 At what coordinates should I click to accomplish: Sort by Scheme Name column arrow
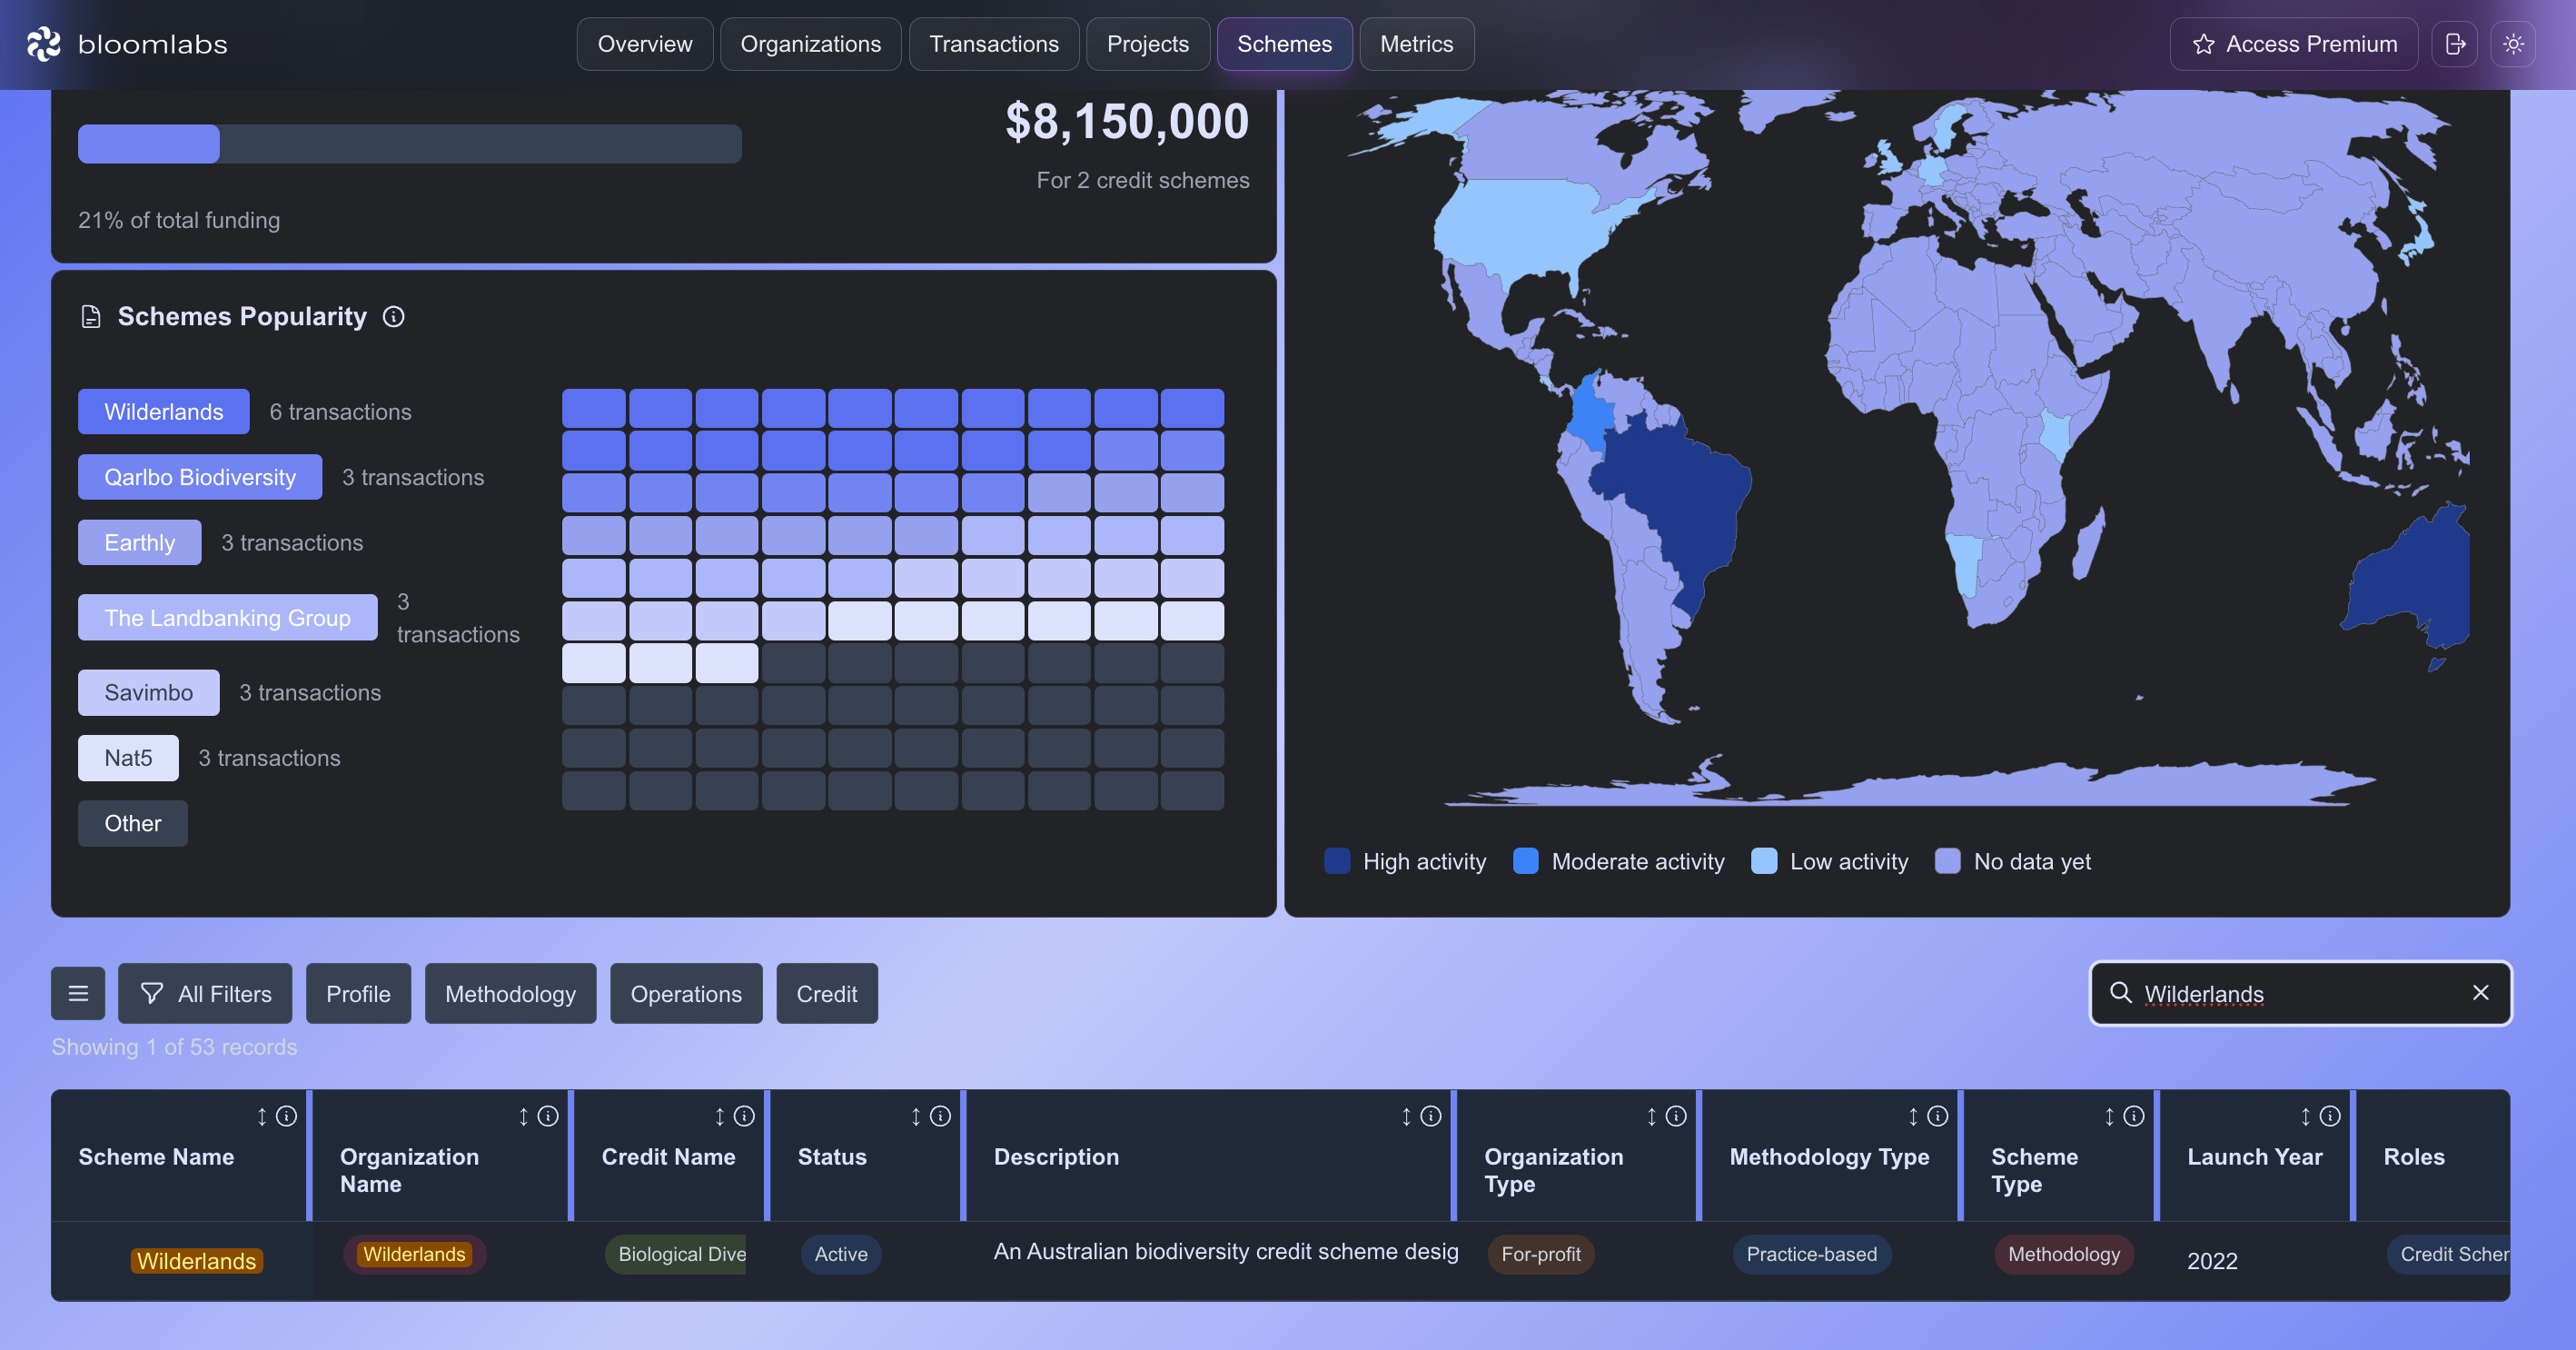click(x=262, y=1116)
